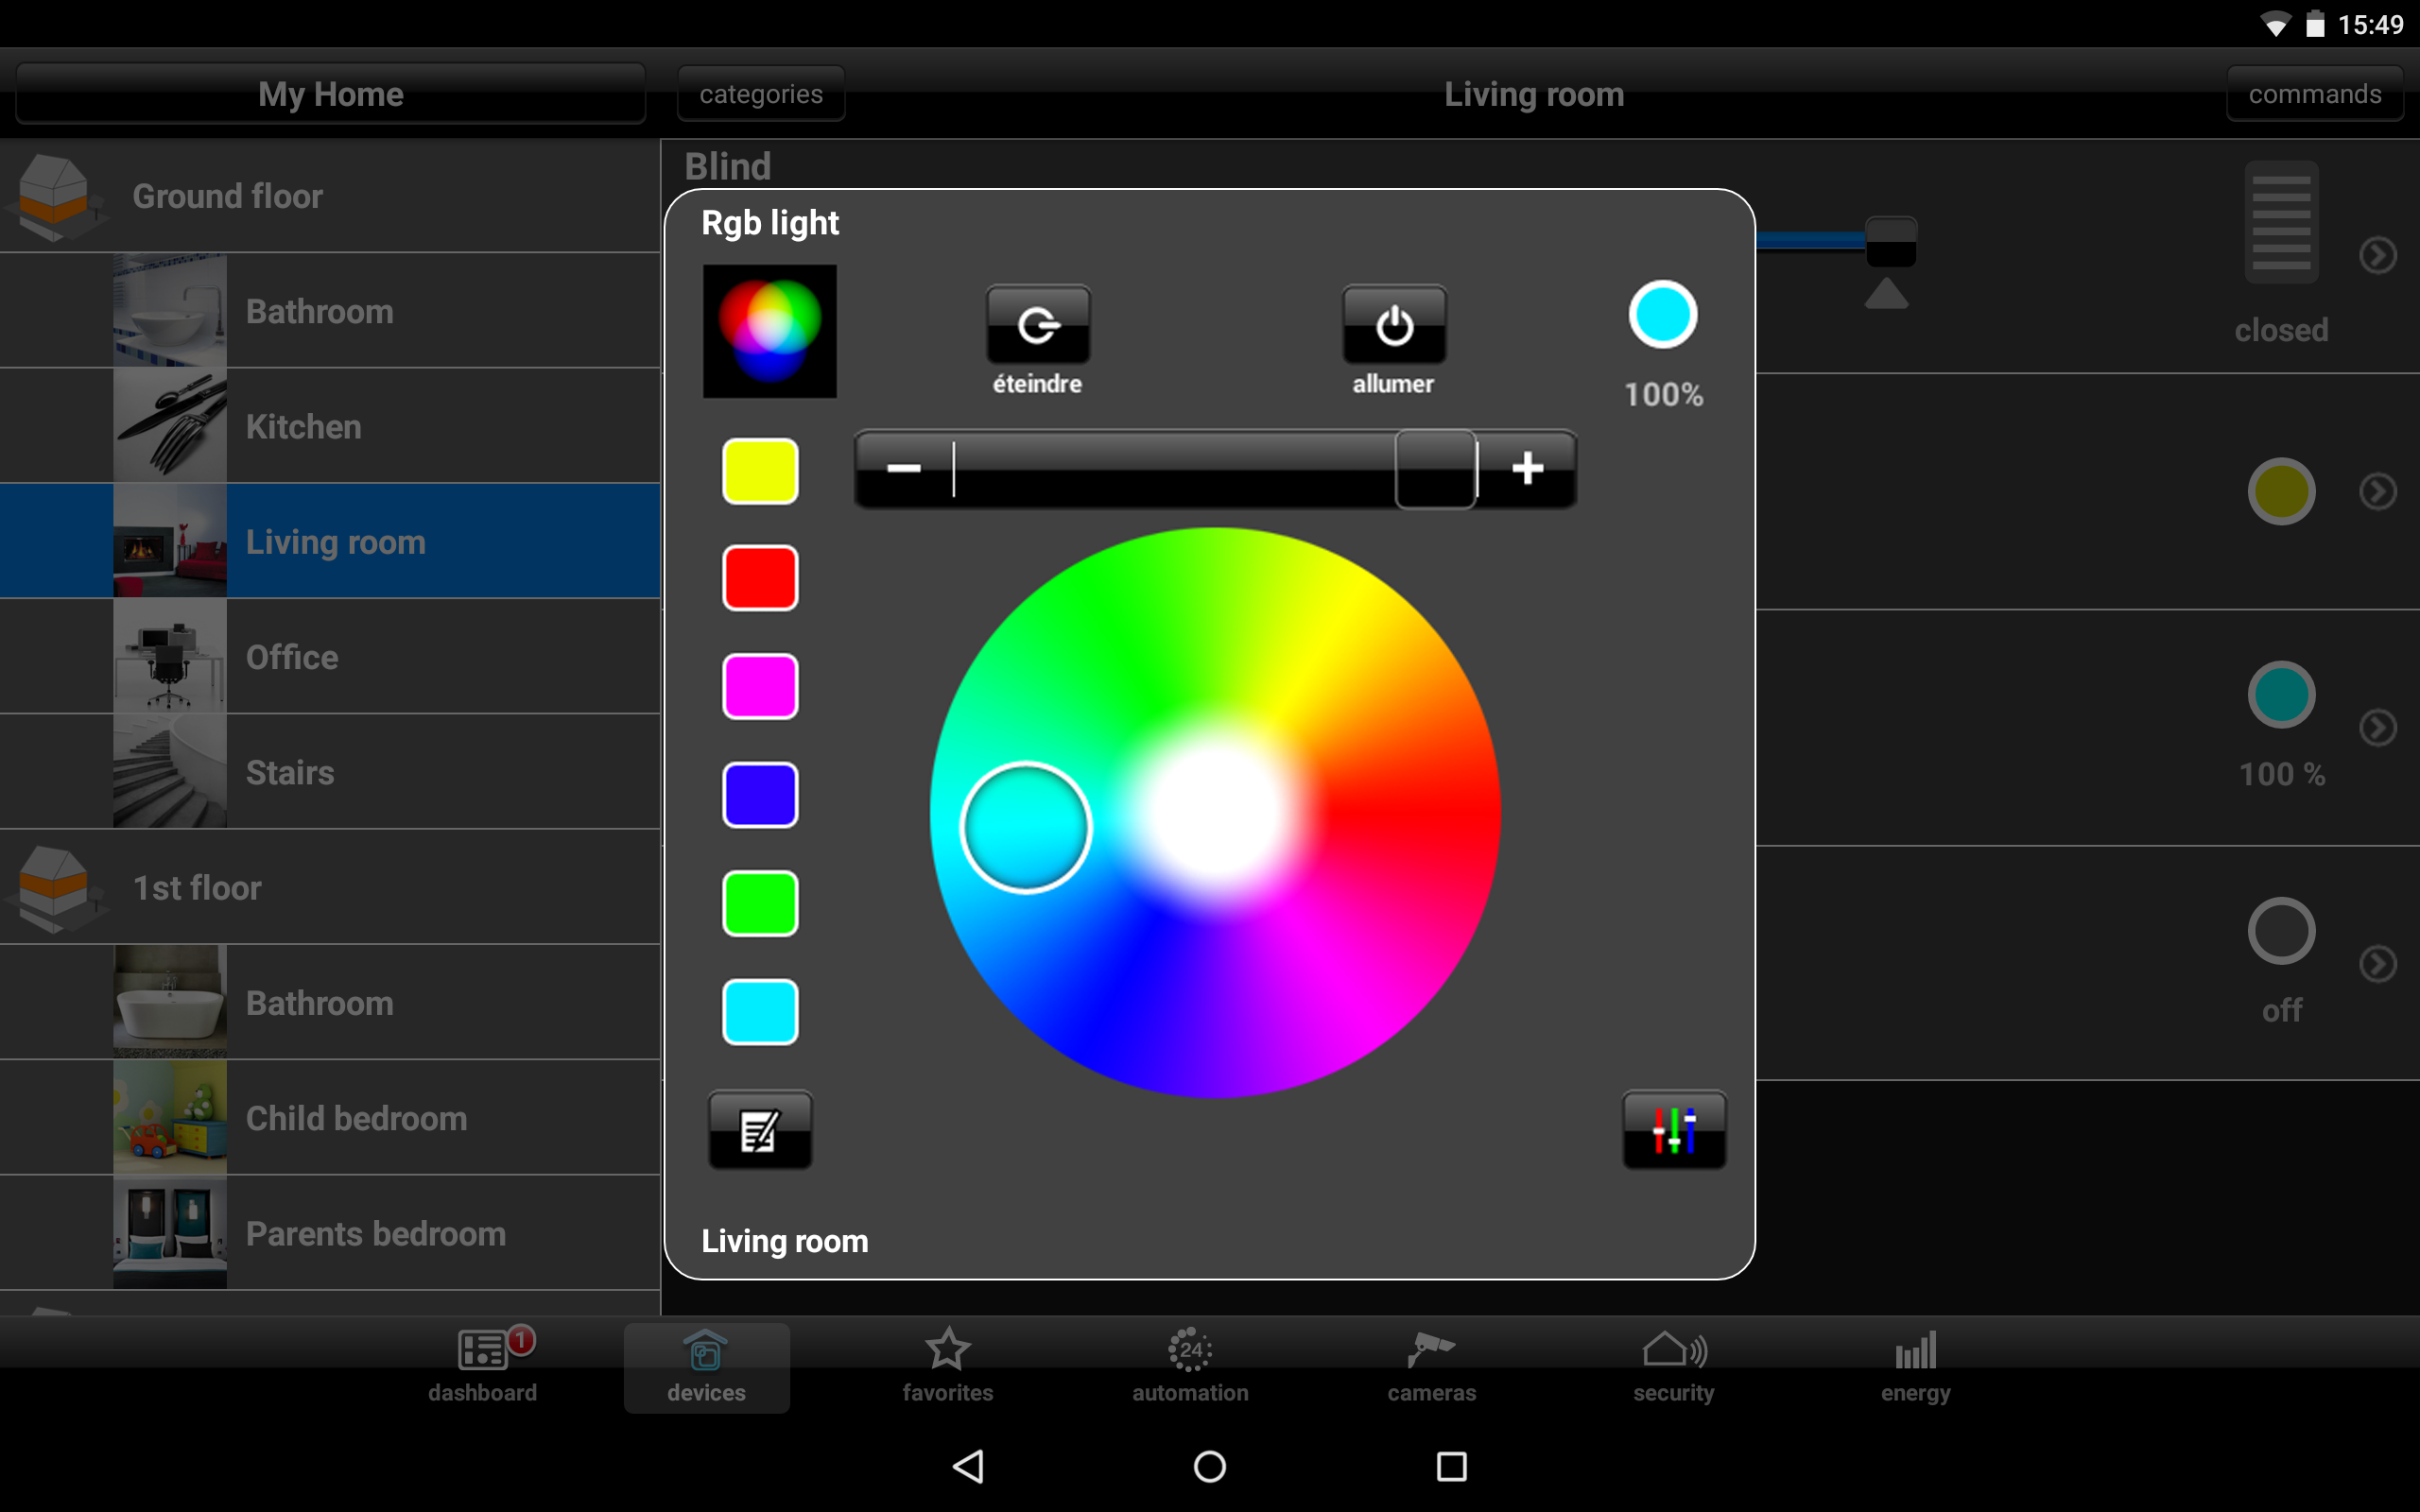2420x1512 pixels.
Task: Open the RGB sliders mixer icon
Action: click(1674, 1130)
